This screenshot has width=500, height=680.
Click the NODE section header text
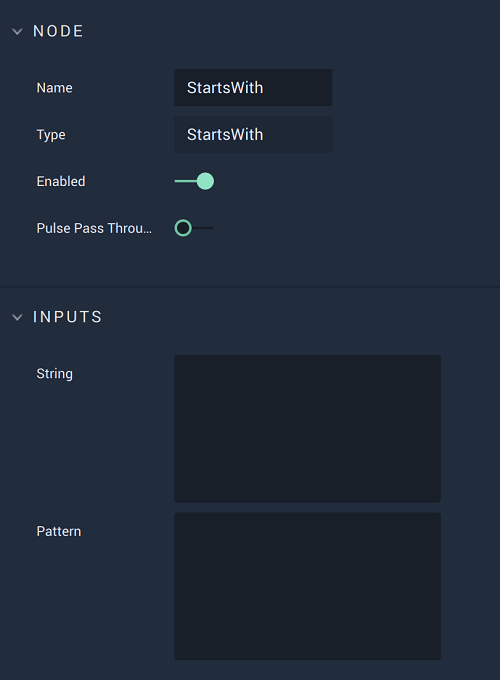[x=58, y=31]
